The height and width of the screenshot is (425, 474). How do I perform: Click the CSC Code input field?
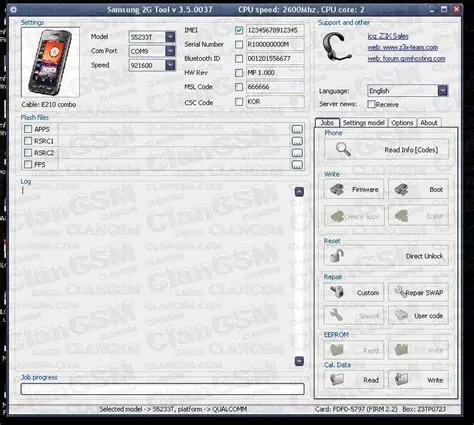coord(275,102)
